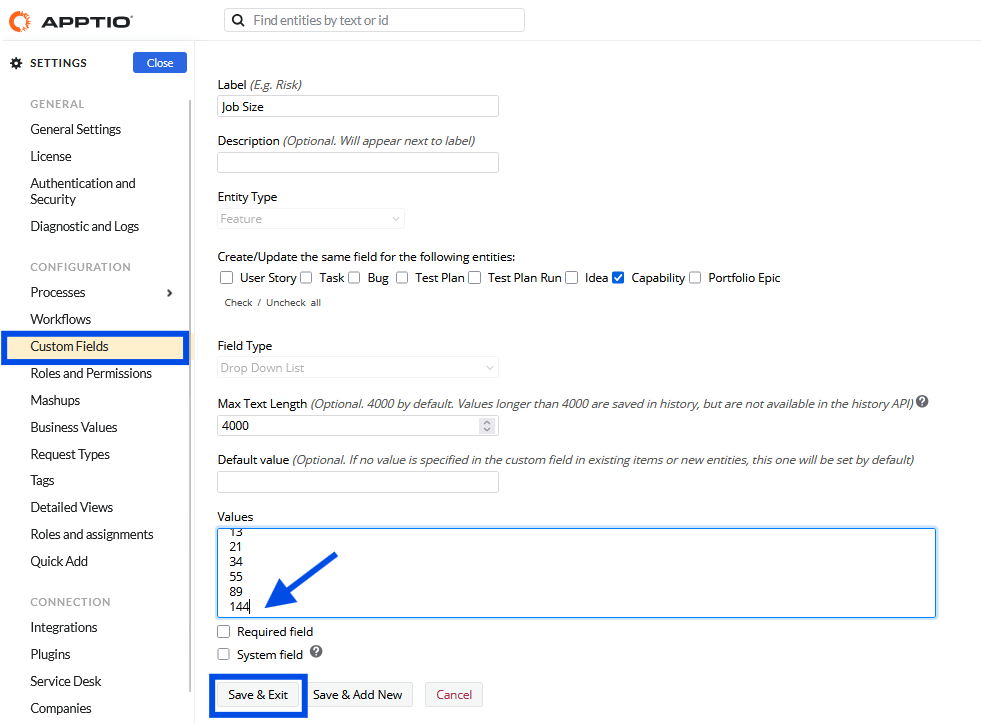Close the Settings panel
Viewport: 981px width, 723px height.
160,63
